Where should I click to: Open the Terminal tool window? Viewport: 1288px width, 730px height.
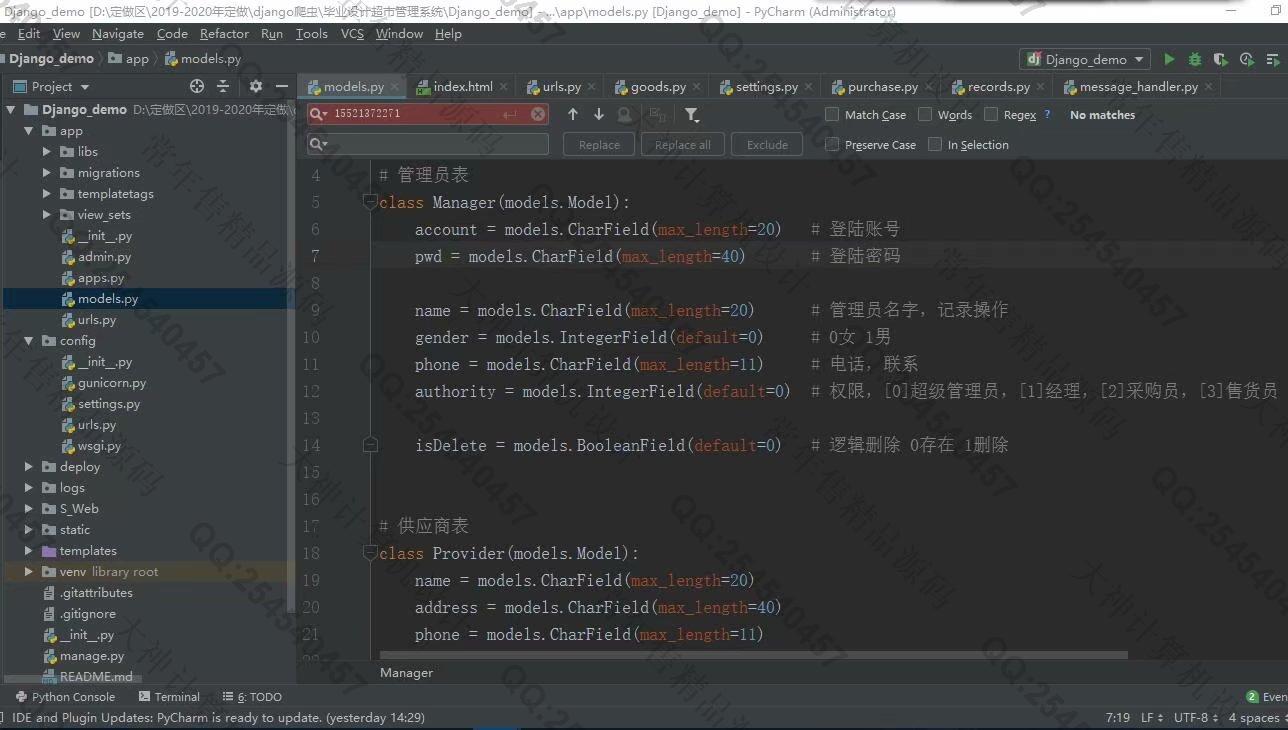169,697
